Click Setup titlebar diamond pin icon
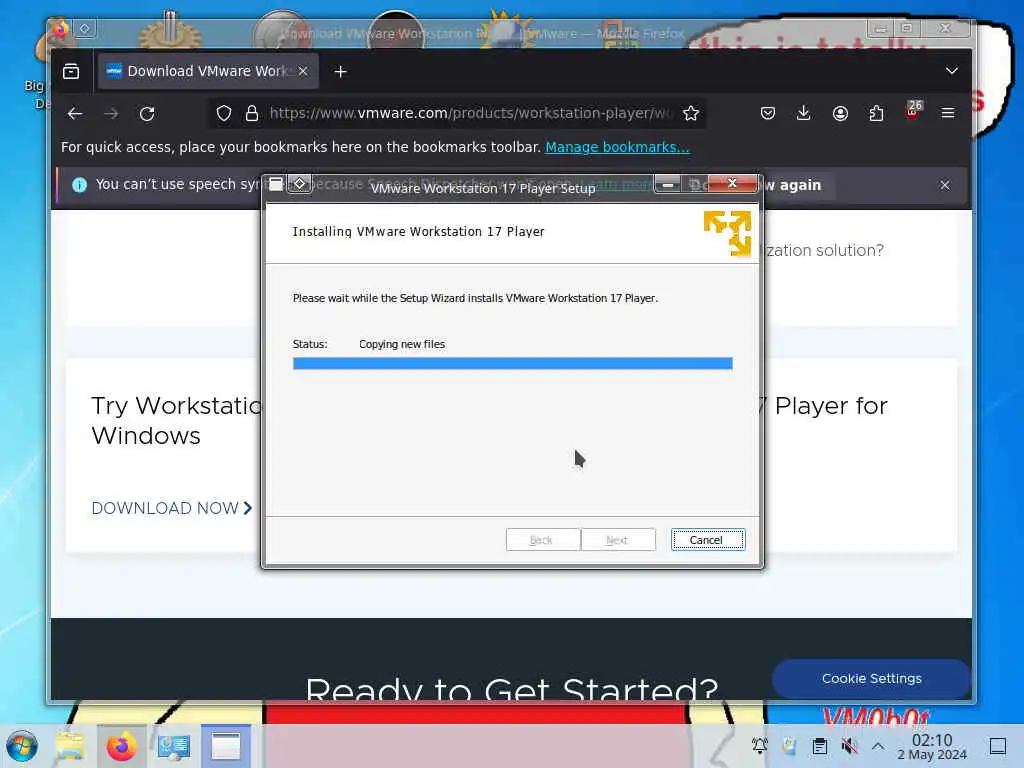Viewport: 1024px width, 768px height. (300, 184)
